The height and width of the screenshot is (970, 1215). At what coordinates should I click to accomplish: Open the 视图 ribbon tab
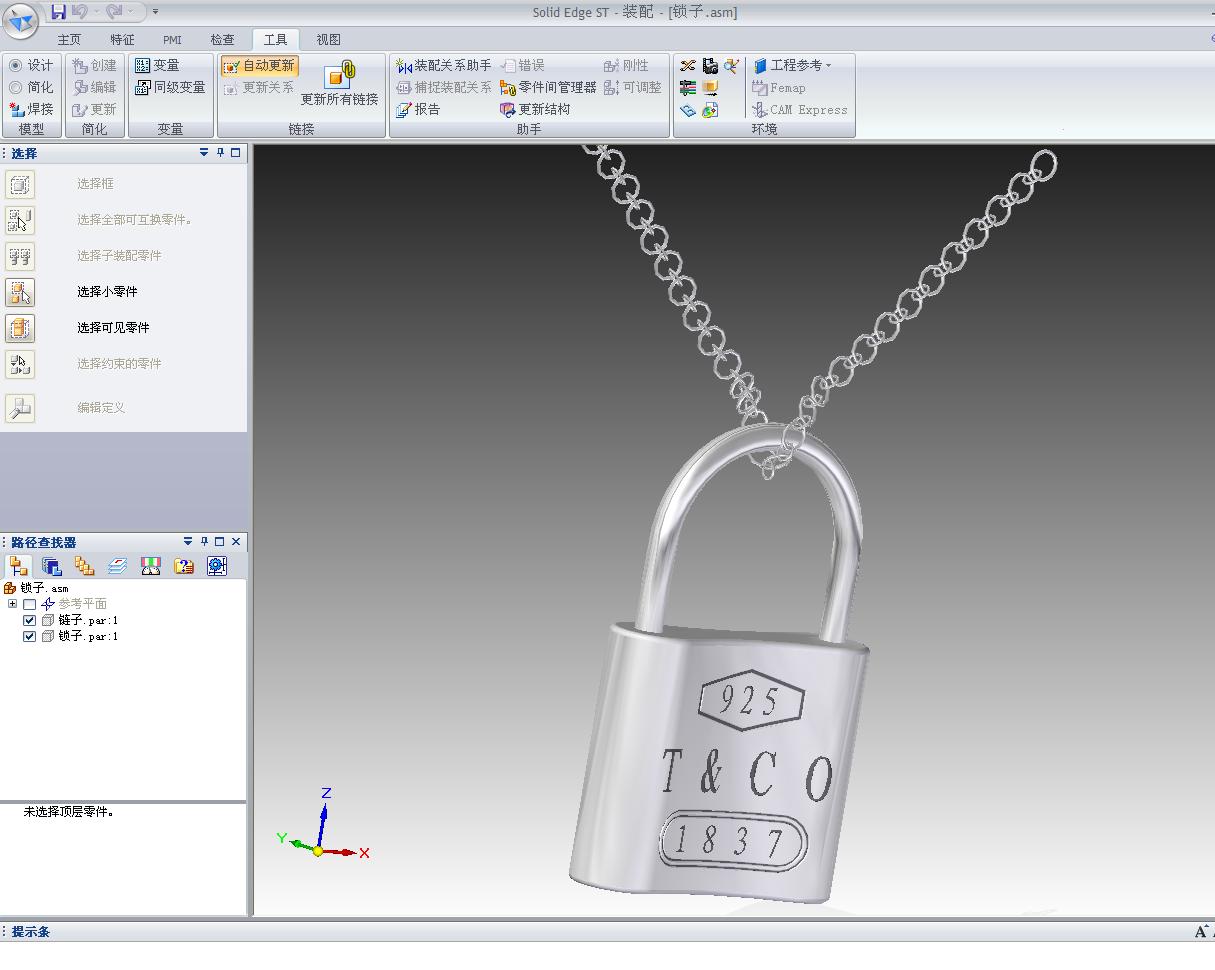click(328, 40)
